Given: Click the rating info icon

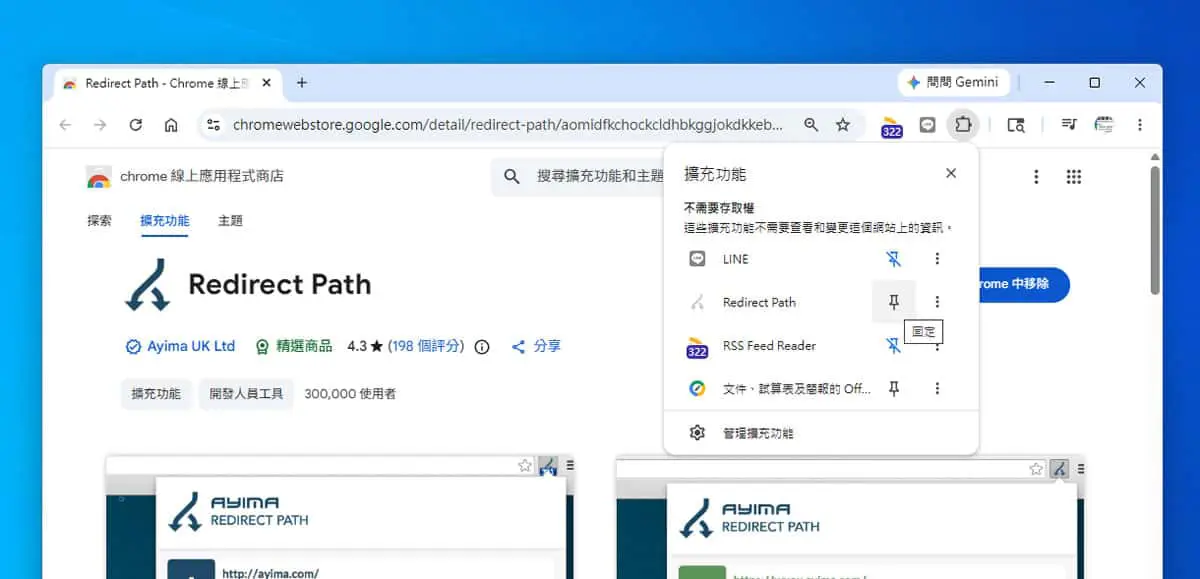Looking at the screenshot, I should pos(482,347).
